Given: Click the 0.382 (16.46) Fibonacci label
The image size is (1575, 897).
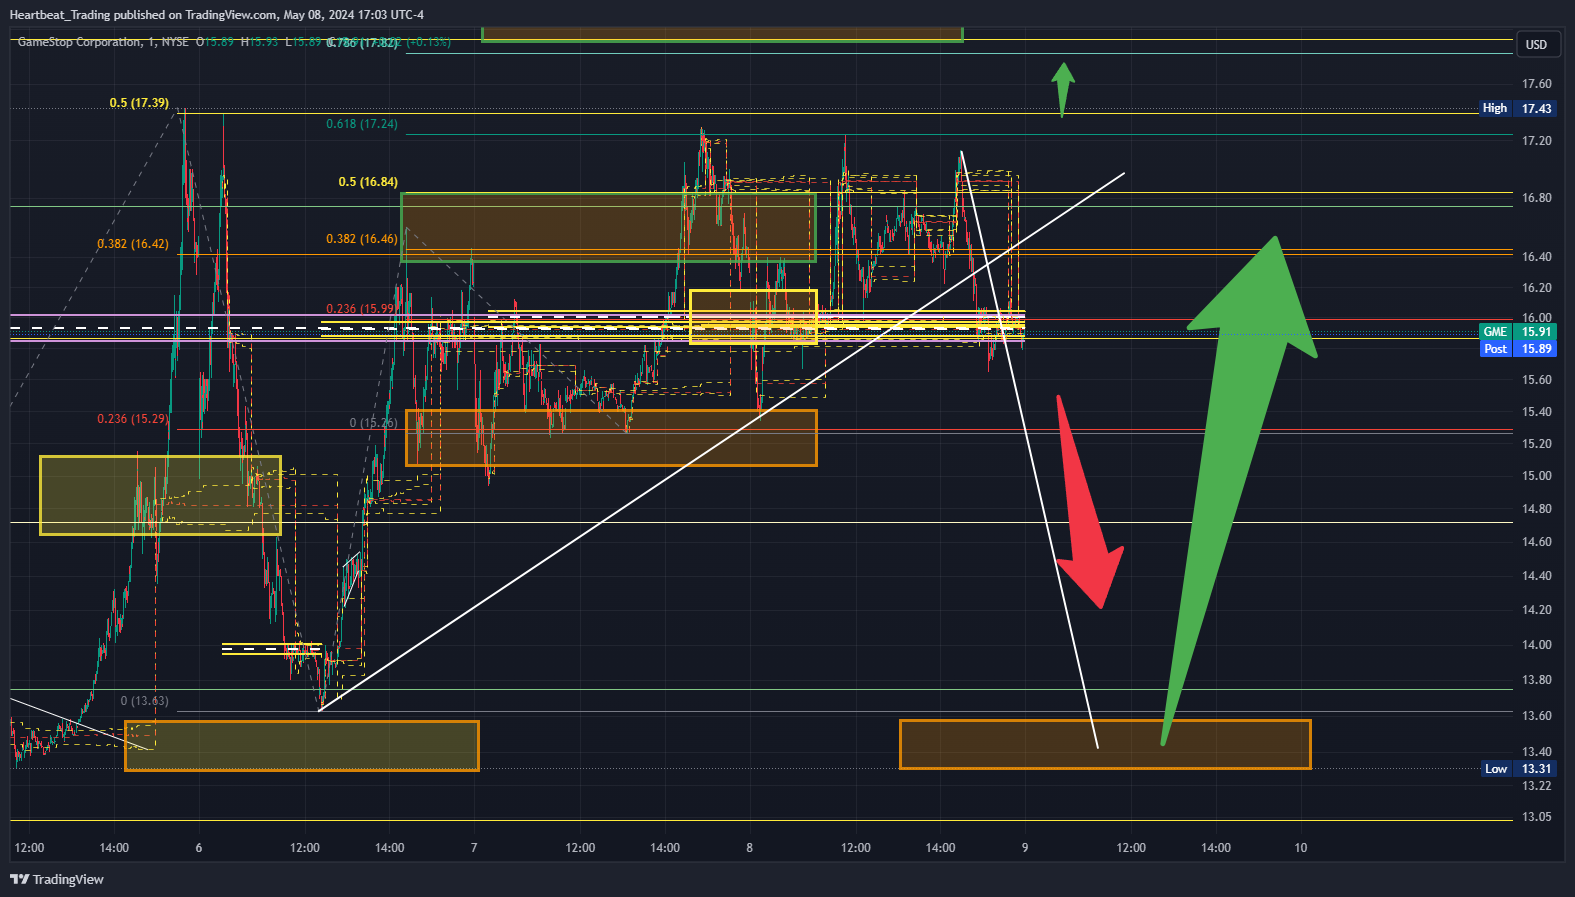Looking at the screenshot, I should tap(362, 239).
